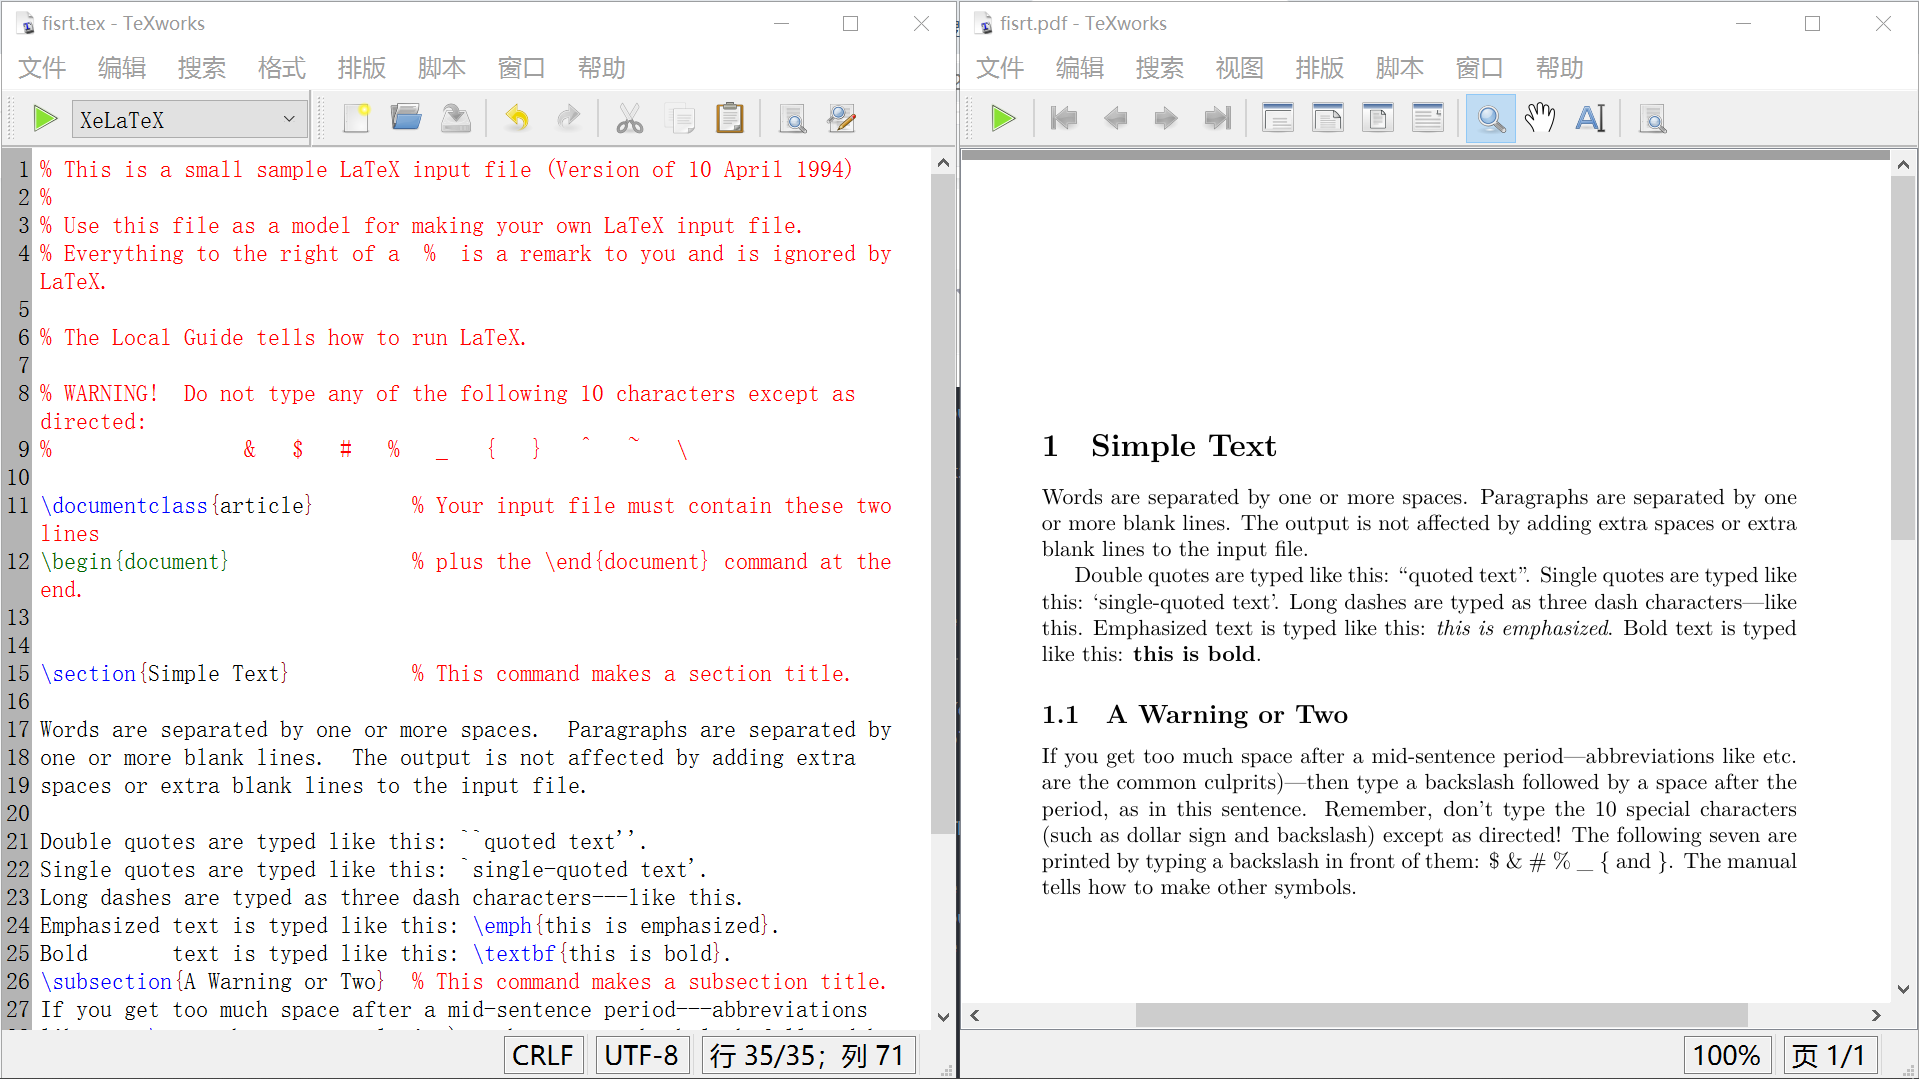
Task: Click the 页 1/1 page indicator
Action: click(1831, 1054)
